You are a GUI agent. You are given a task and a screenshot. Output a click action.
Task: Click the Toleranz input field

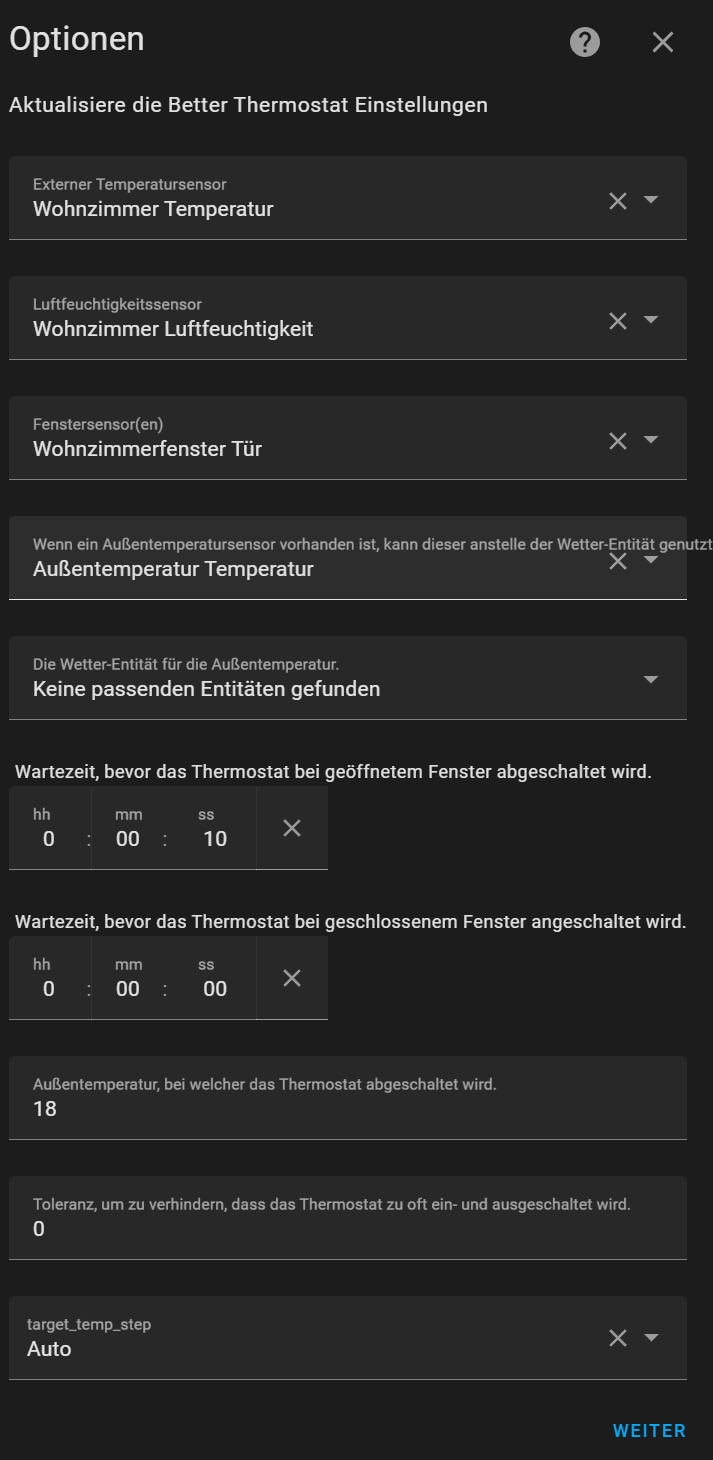(x=347, y=1228)
